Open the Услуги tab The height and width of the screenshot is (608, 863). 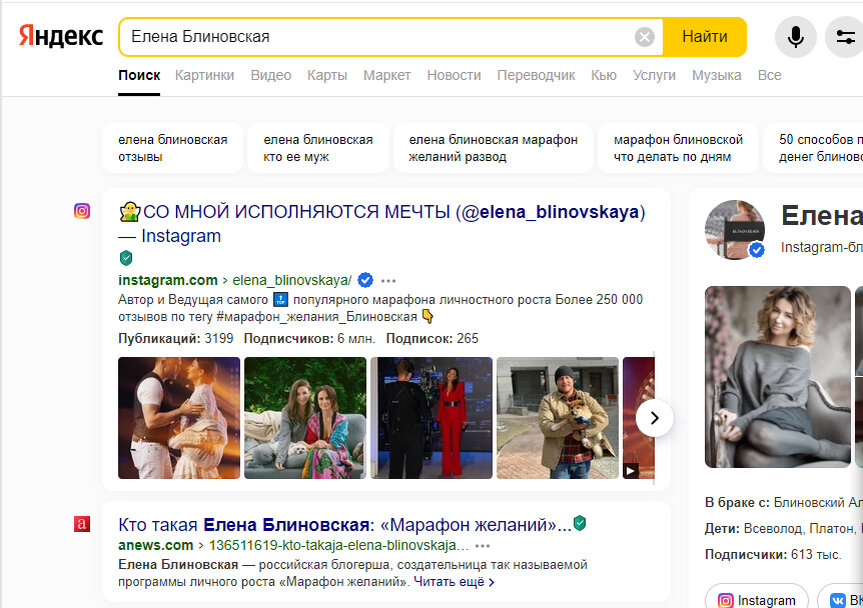coord(654,75)
